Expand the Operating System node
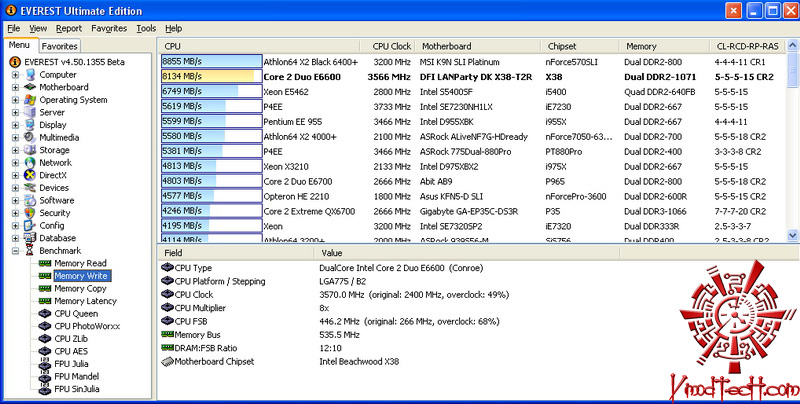Image resolution: width=800 pixels, height=404 pixels. [x=15, y=100]
